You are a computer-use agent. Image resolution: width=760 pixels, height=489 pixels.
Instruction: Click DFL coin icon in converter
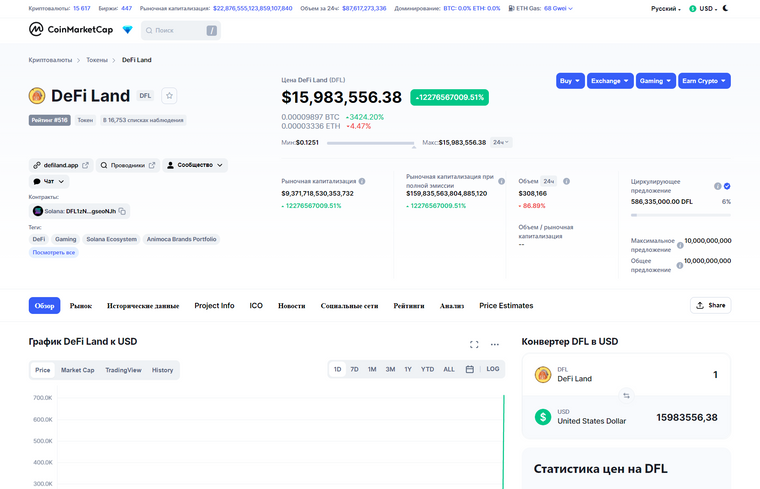[x=543, y=375]
